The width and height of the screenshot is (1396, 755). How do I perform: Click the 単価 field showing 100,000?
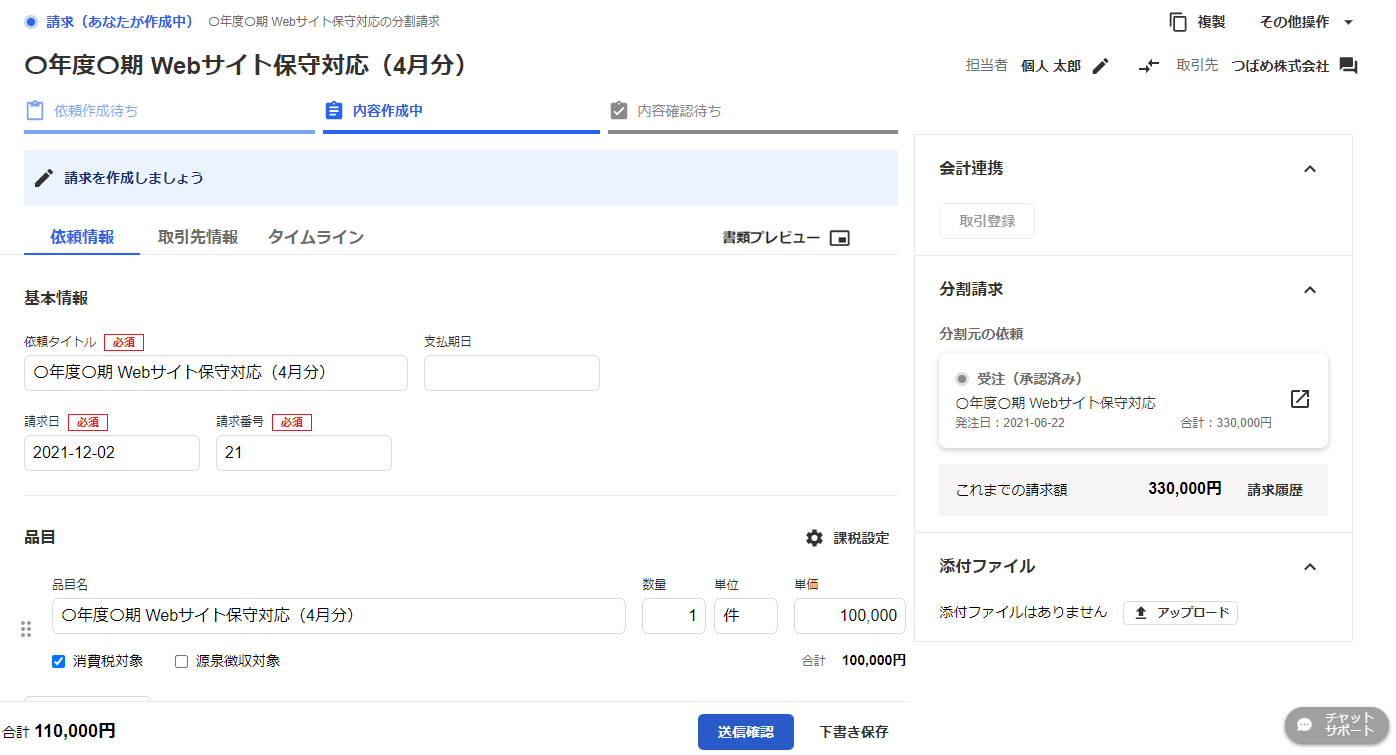(x=850, y=616)
